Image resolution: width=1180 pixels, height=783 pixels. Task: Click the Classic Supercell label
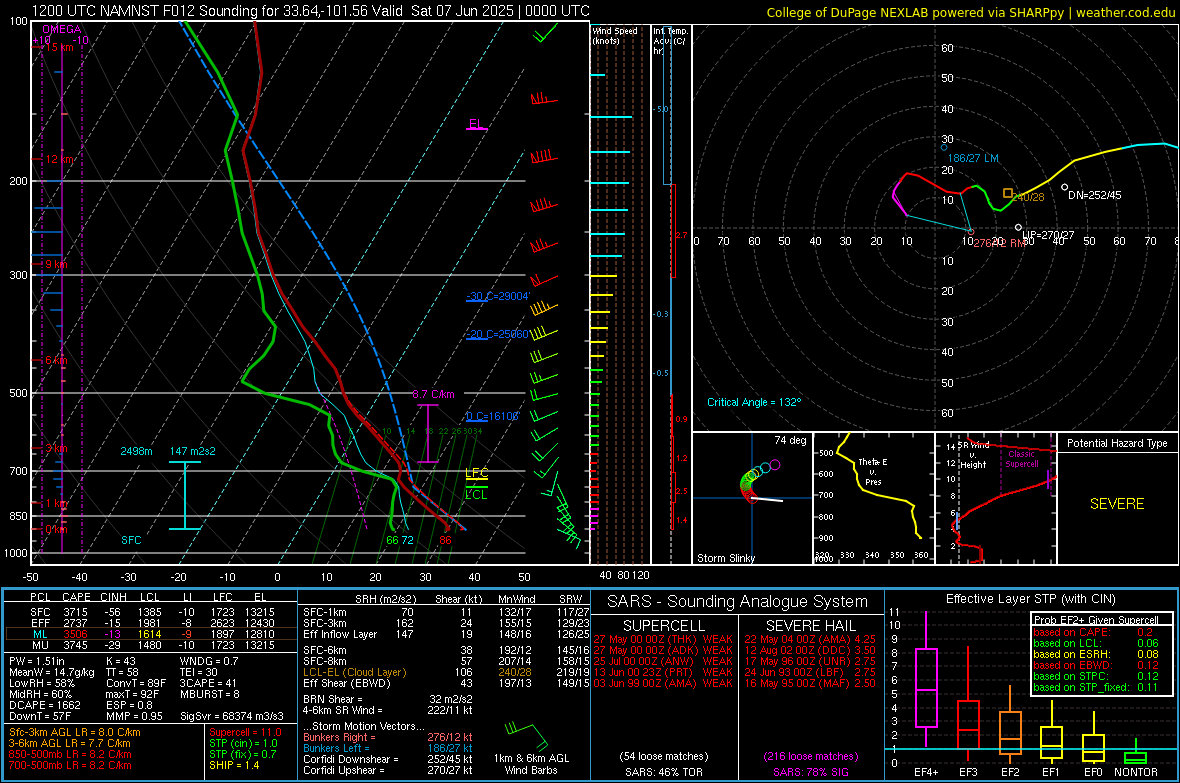(1022, 459)
